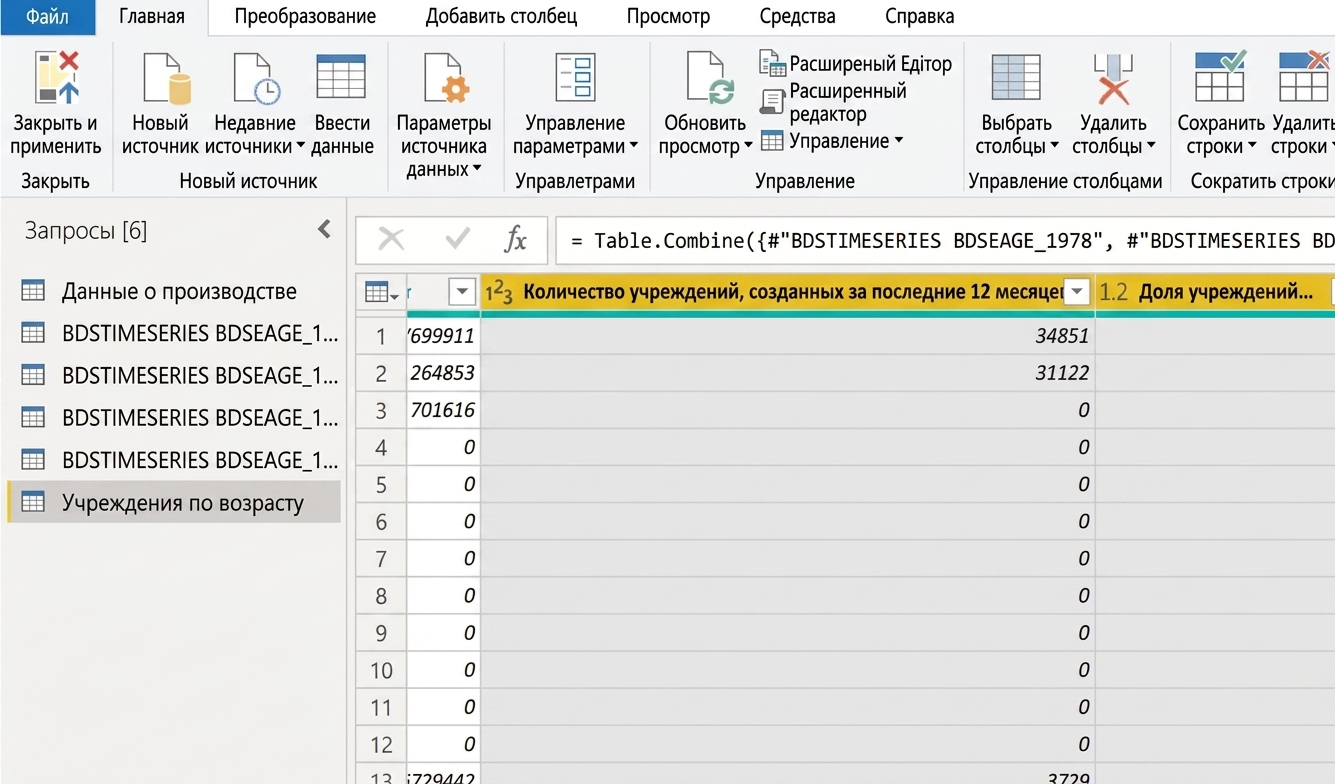This screenshot has width=1335, height=784.
Task: Select row number 1 header
Action: [x=381, y=337]
